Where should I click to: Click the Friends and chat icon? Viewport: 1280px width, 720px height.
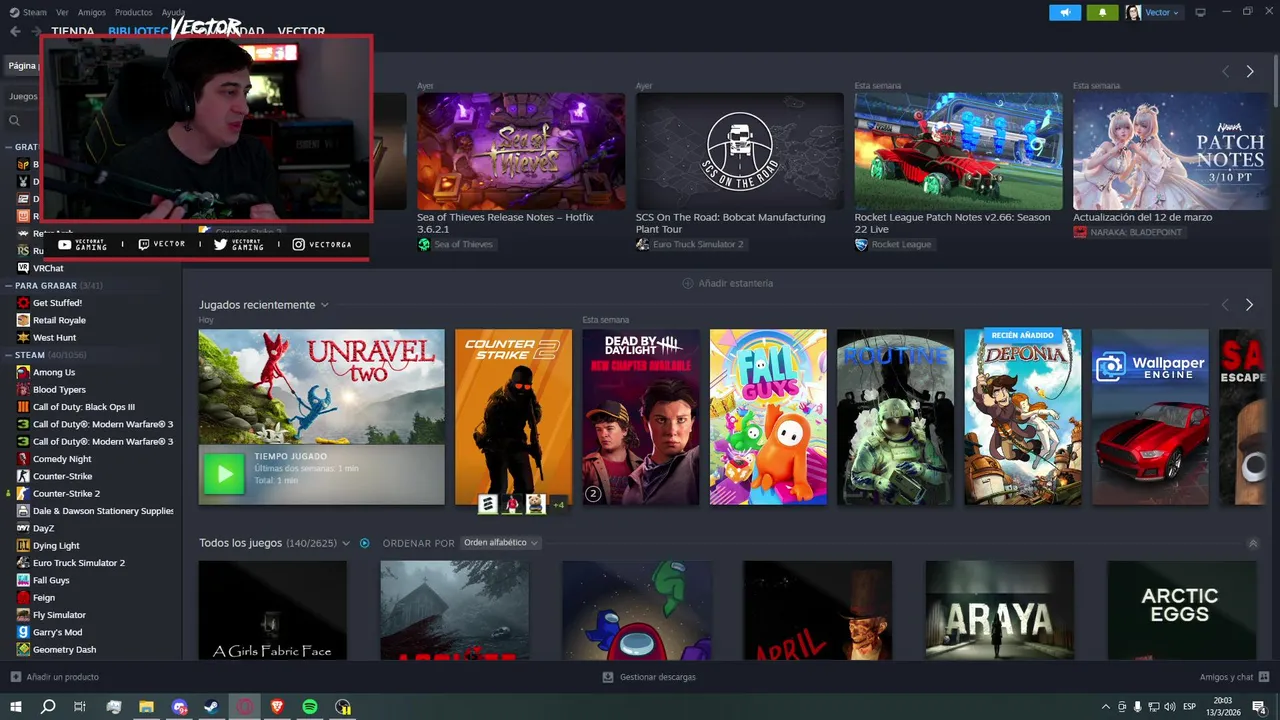pyautogui.click(x=1263, y=677)
